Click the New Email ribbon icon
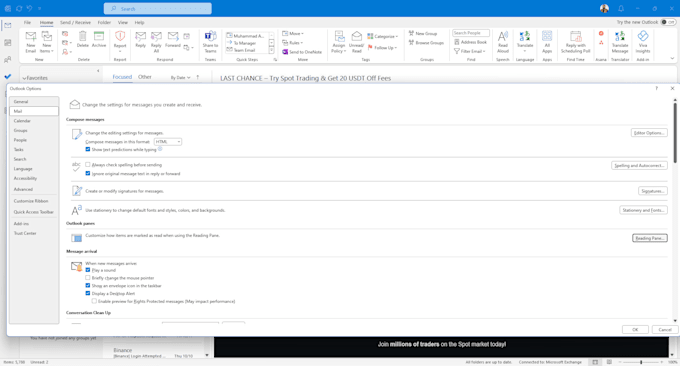Viewport: 680px width, 366px height. point(31,36)
